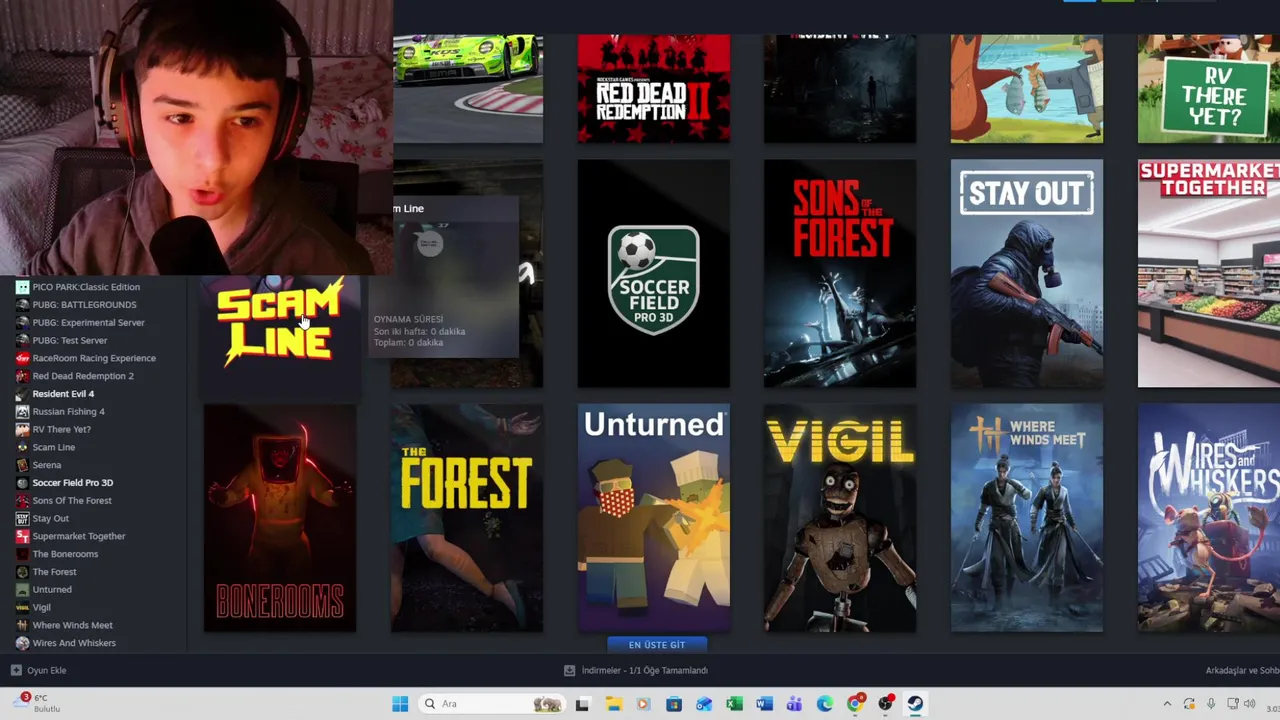The height and width of the screenshot is (720, 1280).
Task: Open the cartoon fishing game cover
Action: pos(1027,89)
